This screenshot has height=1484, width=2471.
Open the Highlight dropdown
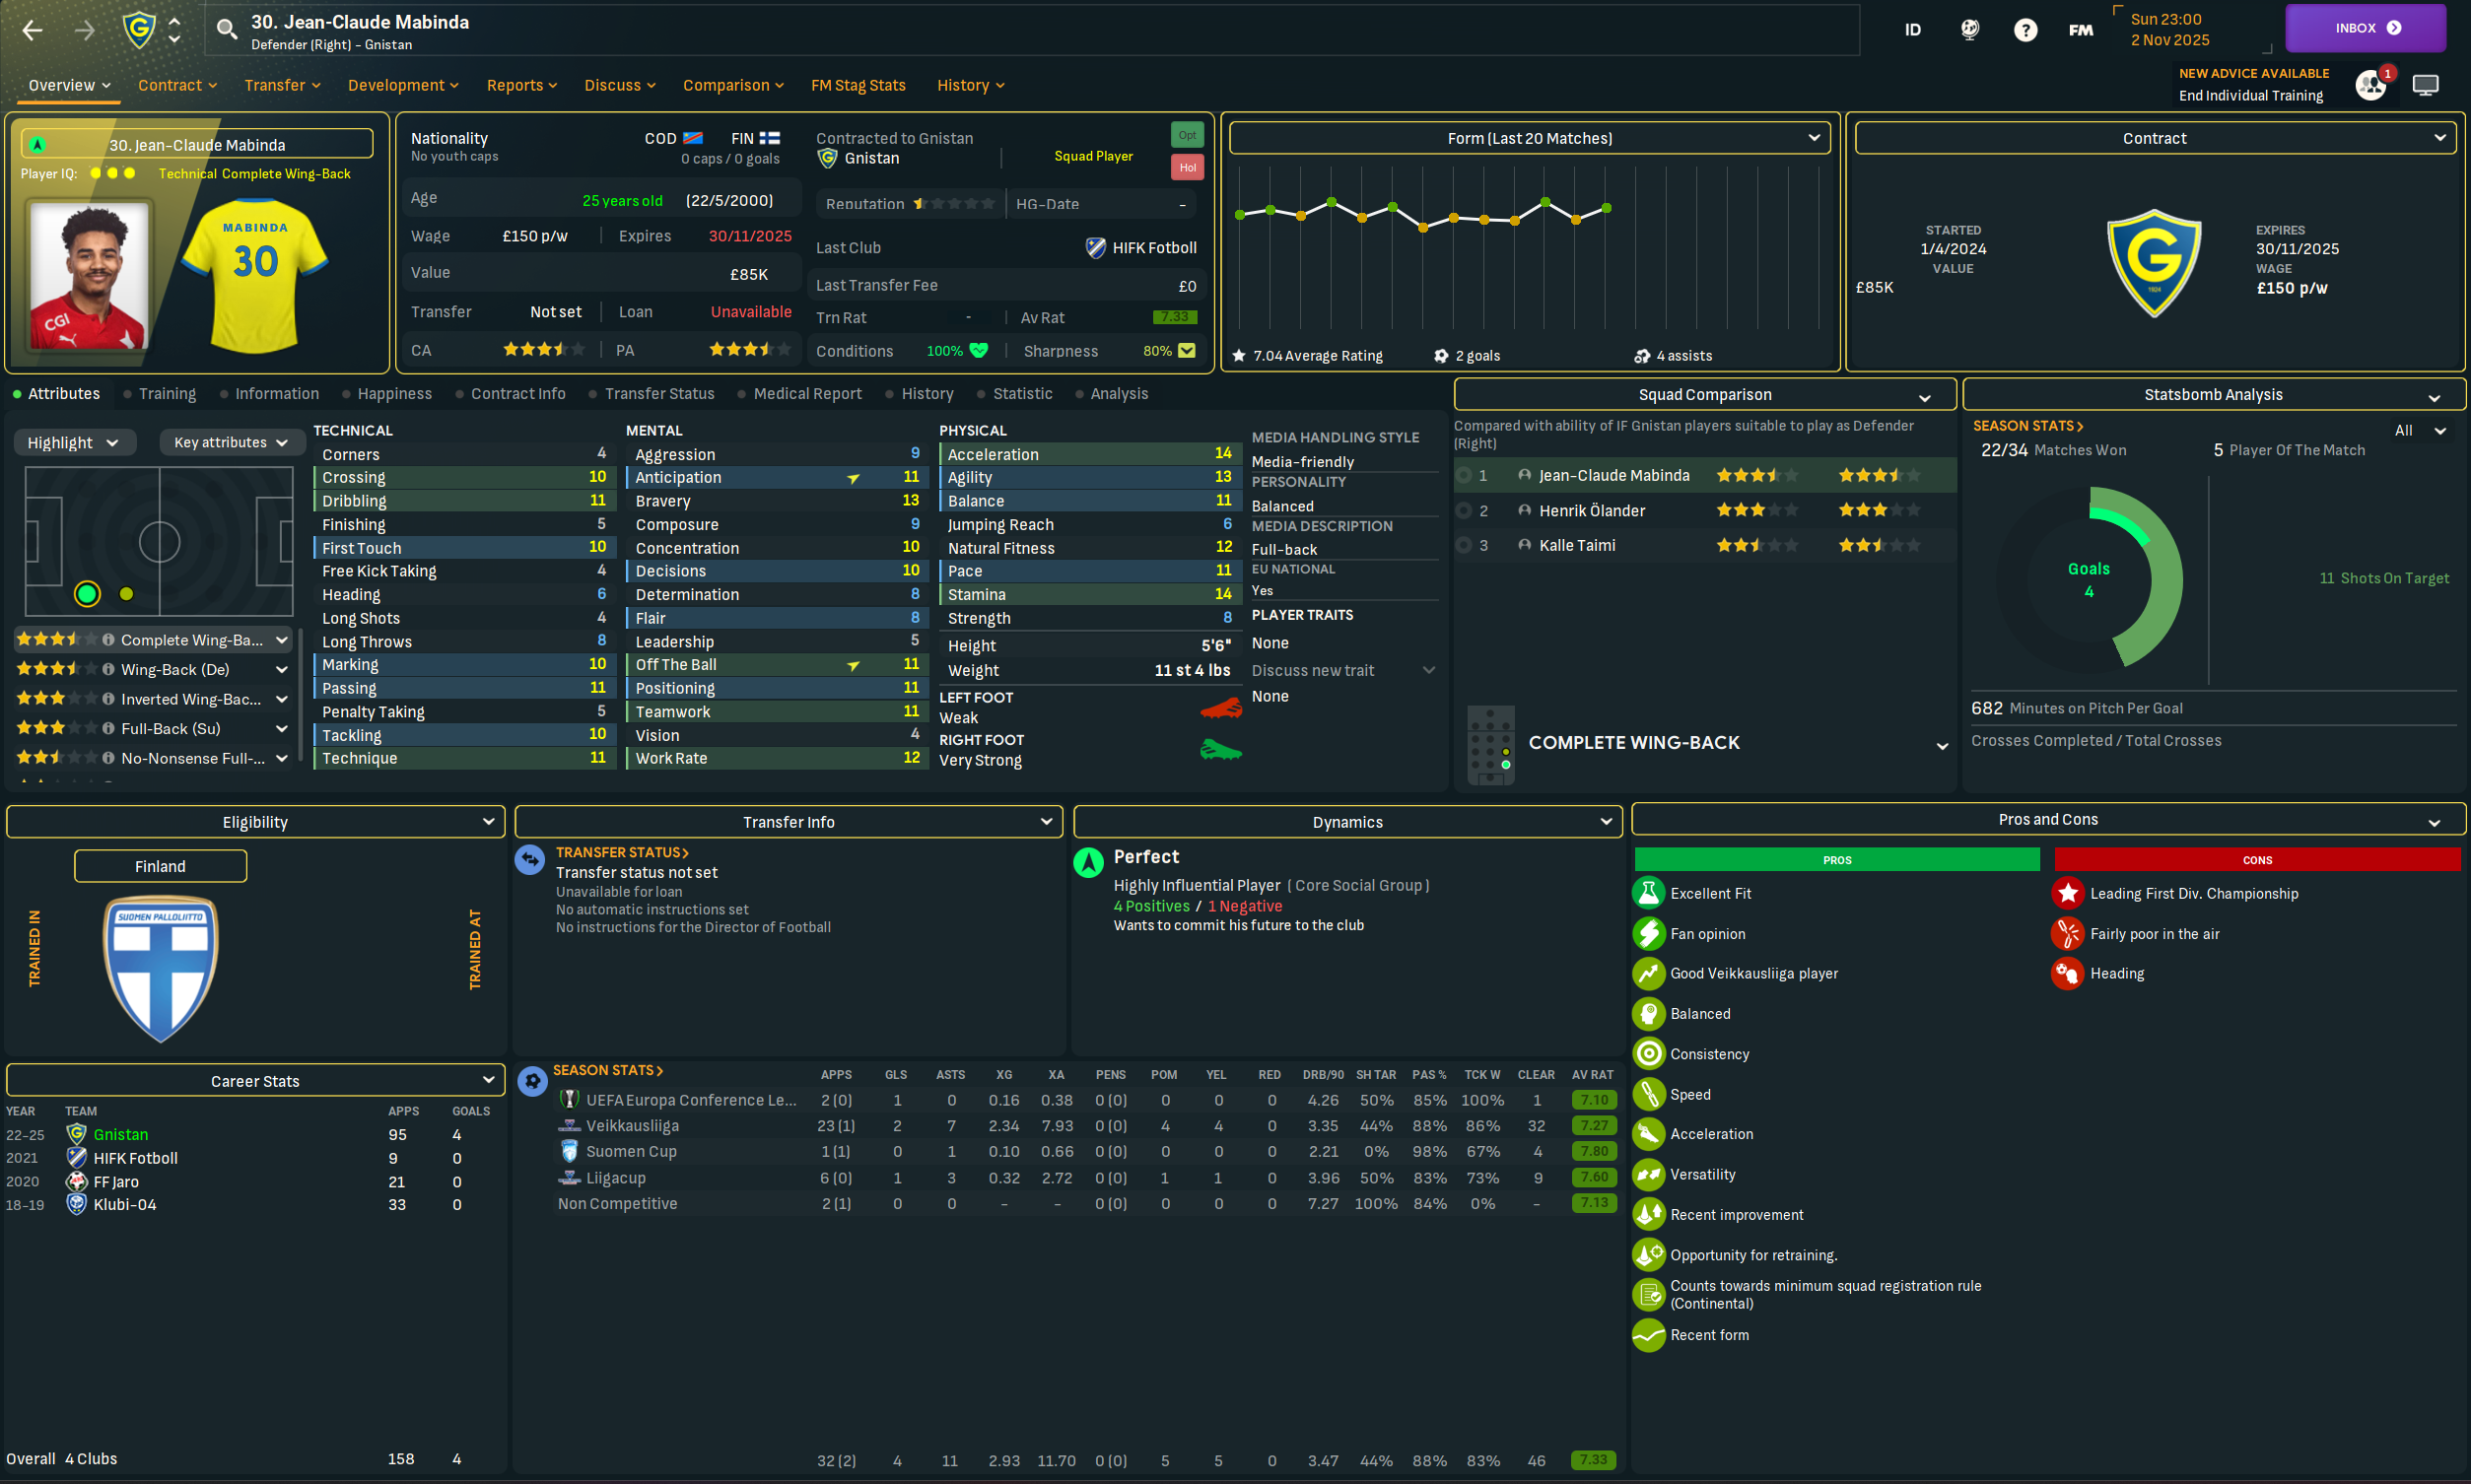tap(74, 443)
